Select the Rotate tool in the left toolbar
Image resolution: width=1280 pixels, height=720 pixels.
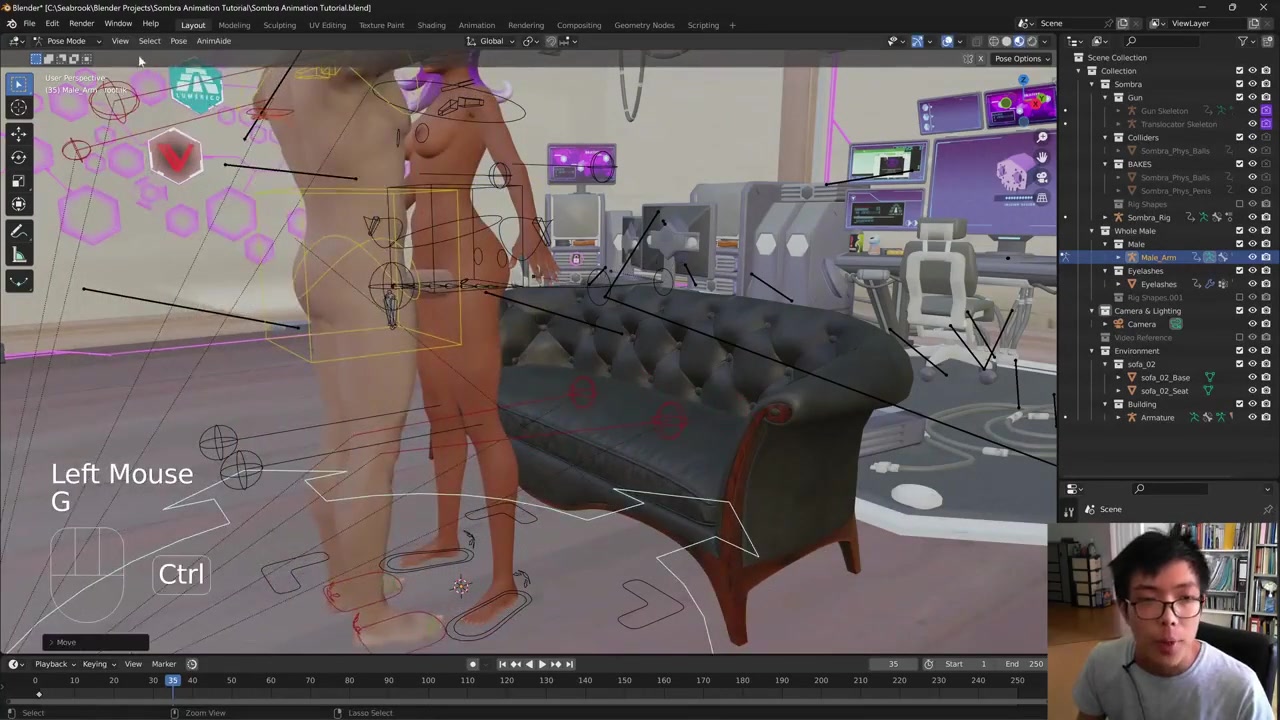[x=18, y=157]
